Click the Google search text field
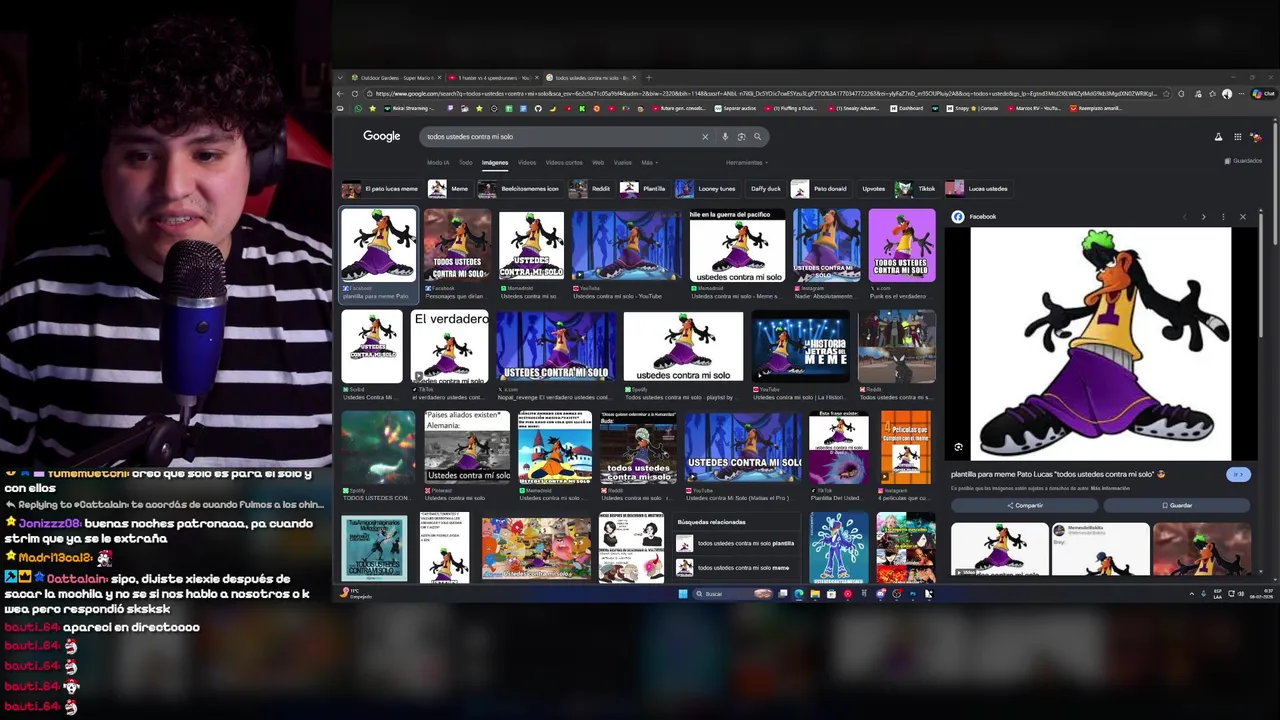The image size is (1280, 720). pyautogui.click(x=560, y=137)
